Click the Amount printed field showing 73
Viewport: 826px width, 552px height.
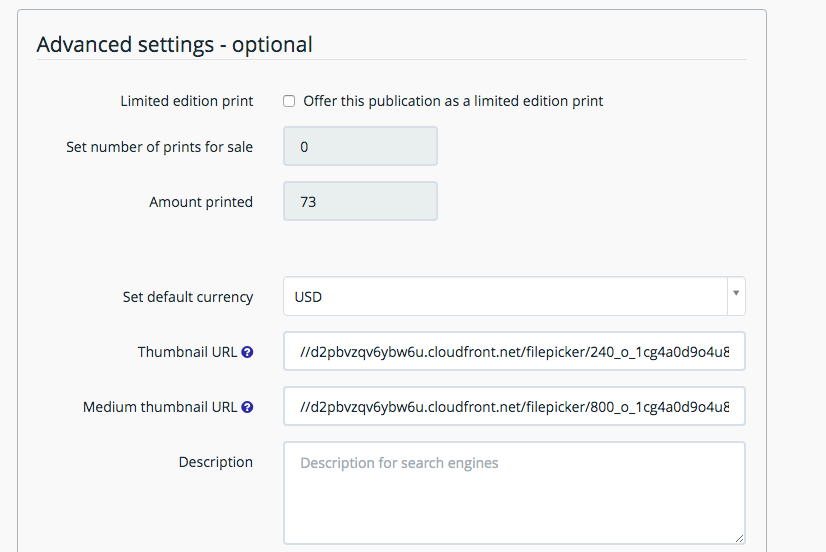pos(360,201)
